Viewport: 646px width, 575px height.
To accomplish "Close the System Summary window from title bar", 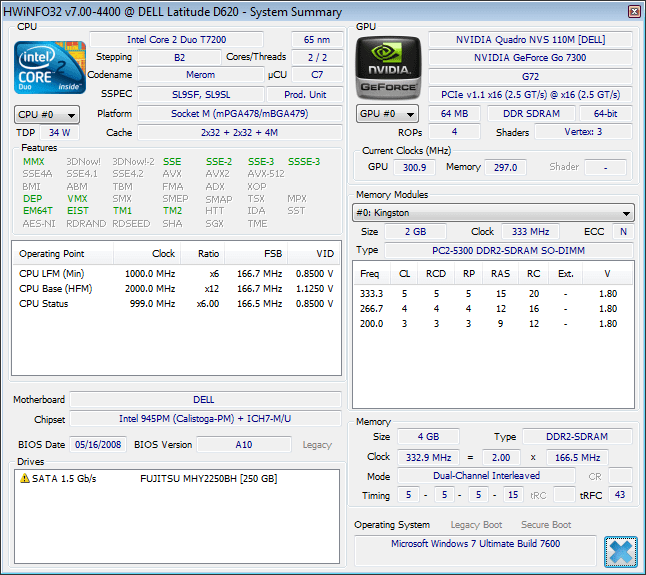I will tap(634, 11).
